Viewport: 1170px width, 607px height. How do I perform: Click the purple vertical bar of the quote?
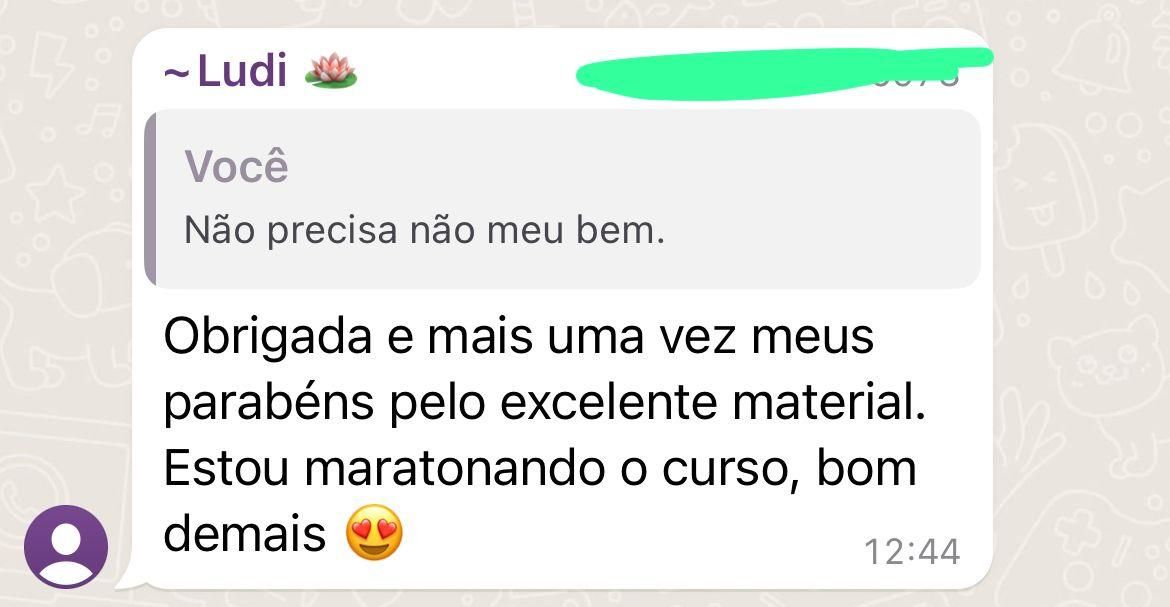click(x=149, y=199)
